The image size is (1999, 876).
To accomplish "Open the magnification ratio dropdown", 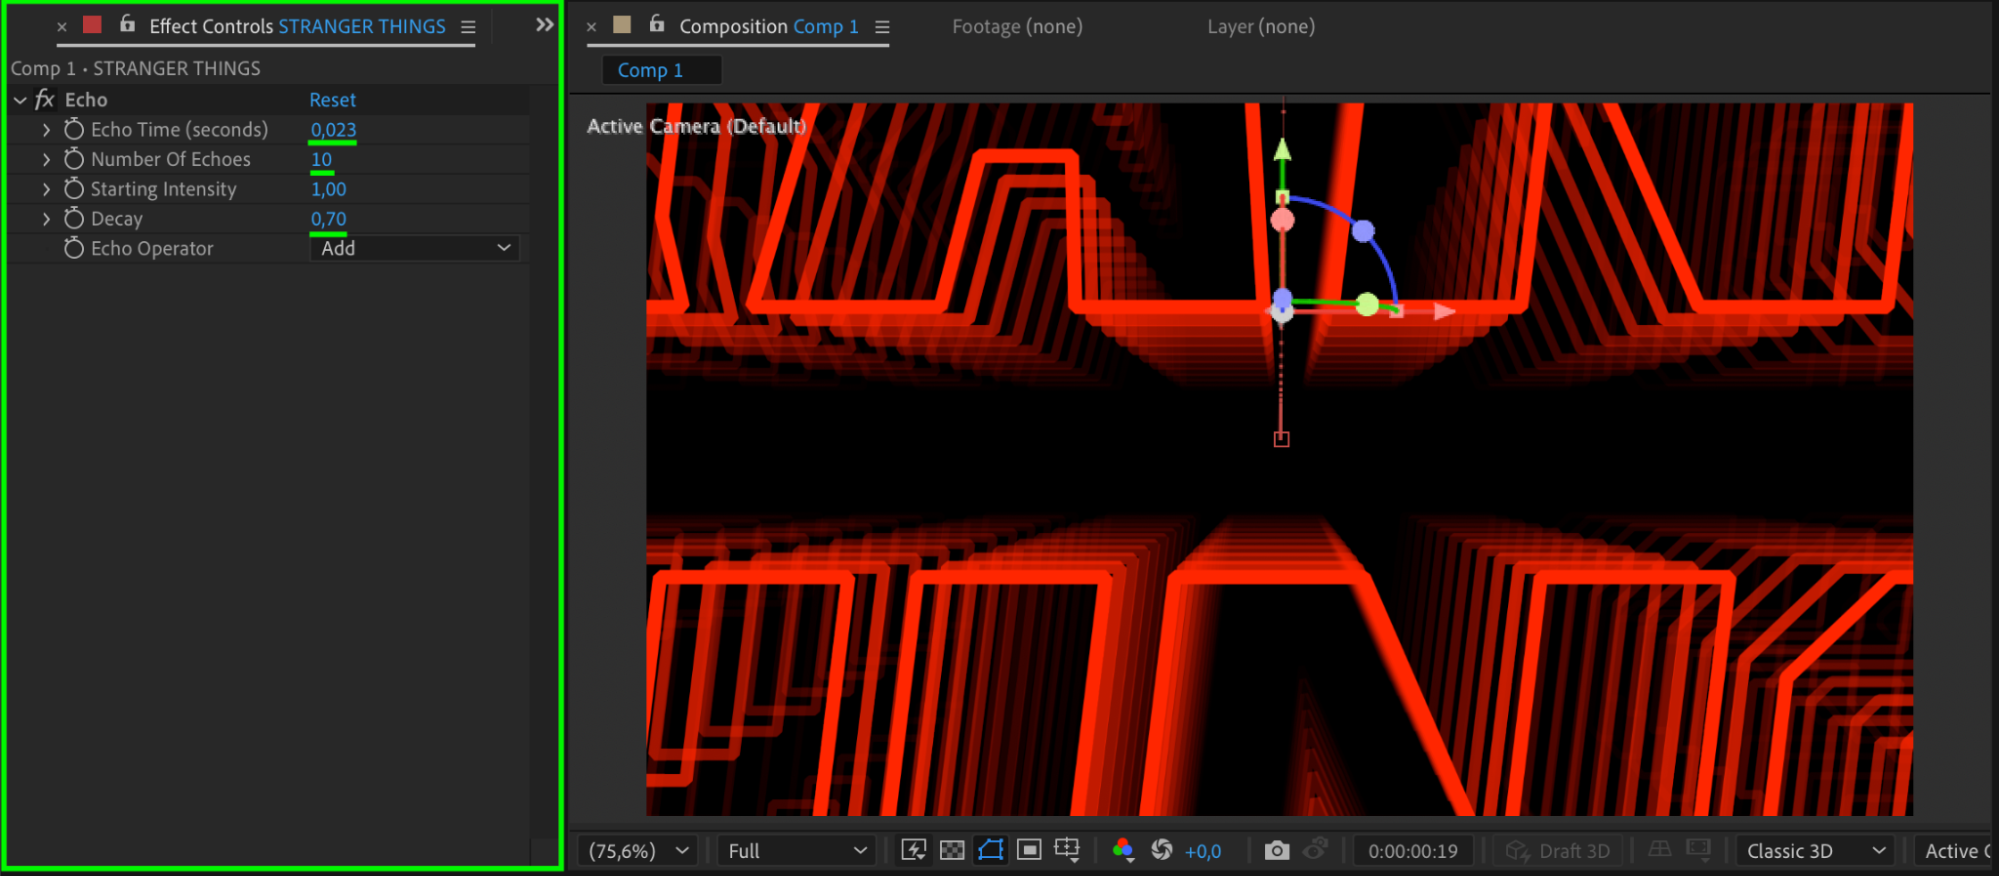I will 638,851.
